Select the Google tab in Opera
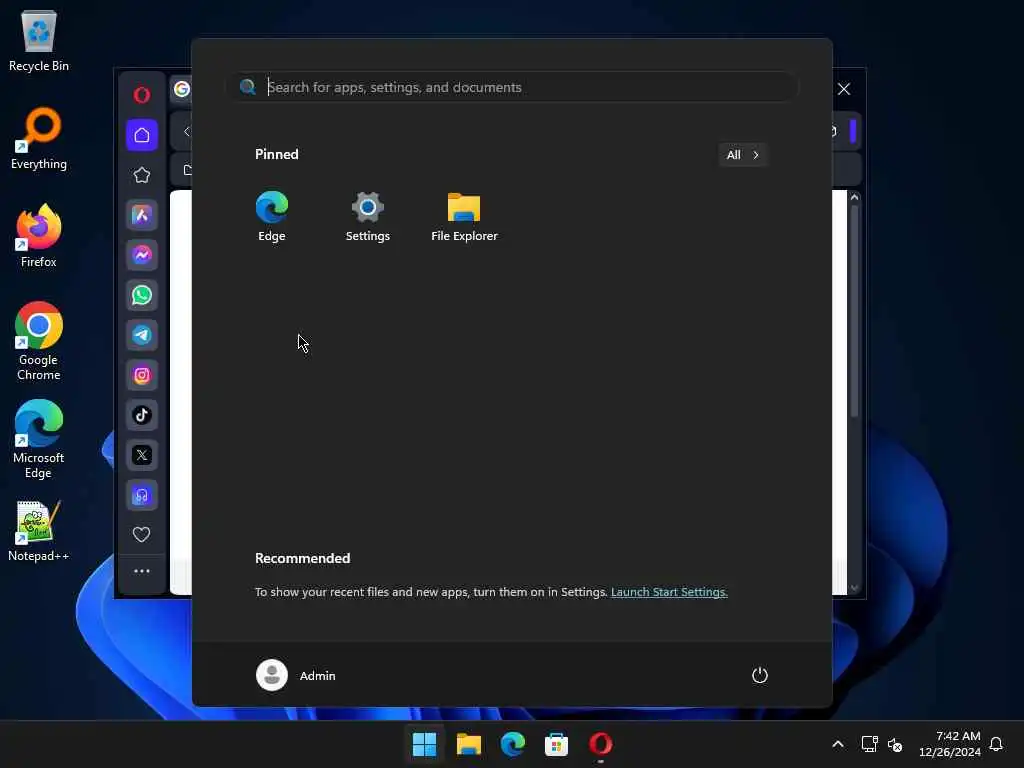 (x=182, y=89)
